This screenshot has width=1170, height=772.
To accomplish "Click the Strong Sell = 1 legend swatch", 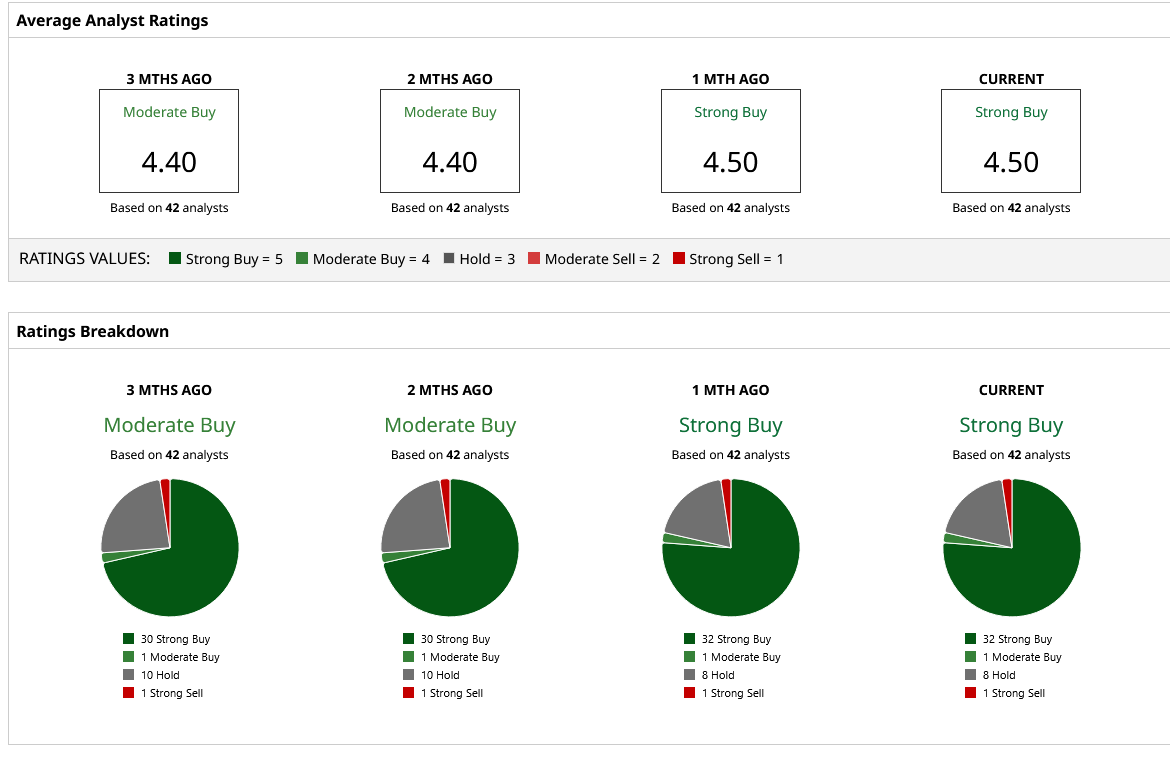I will pyautogui.click(x=679, y=258).
